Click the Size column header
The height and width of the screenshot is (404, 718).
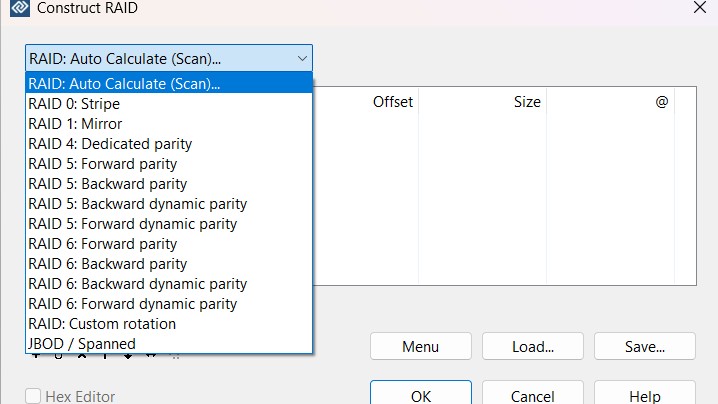pos(527,102)
